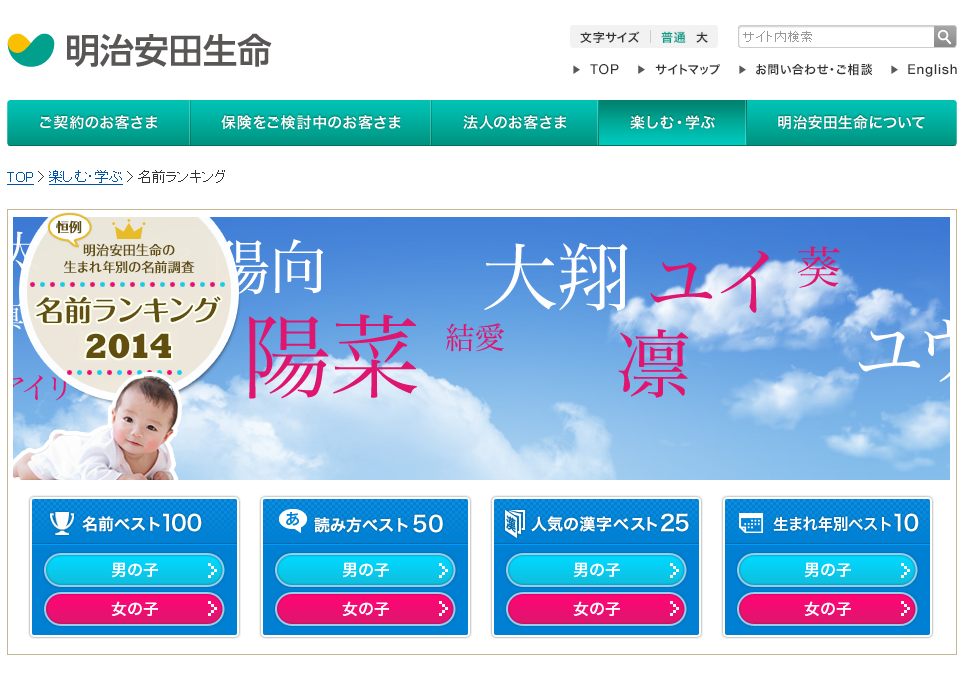Click the trophy icon beside 名前ベスト100

(62, 523)
